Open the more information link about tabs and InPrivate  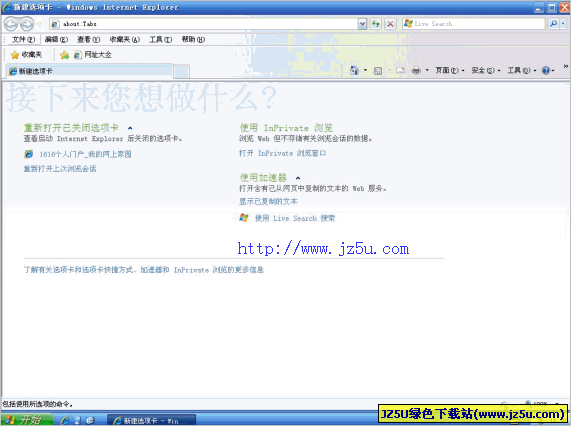pos(143,270)
